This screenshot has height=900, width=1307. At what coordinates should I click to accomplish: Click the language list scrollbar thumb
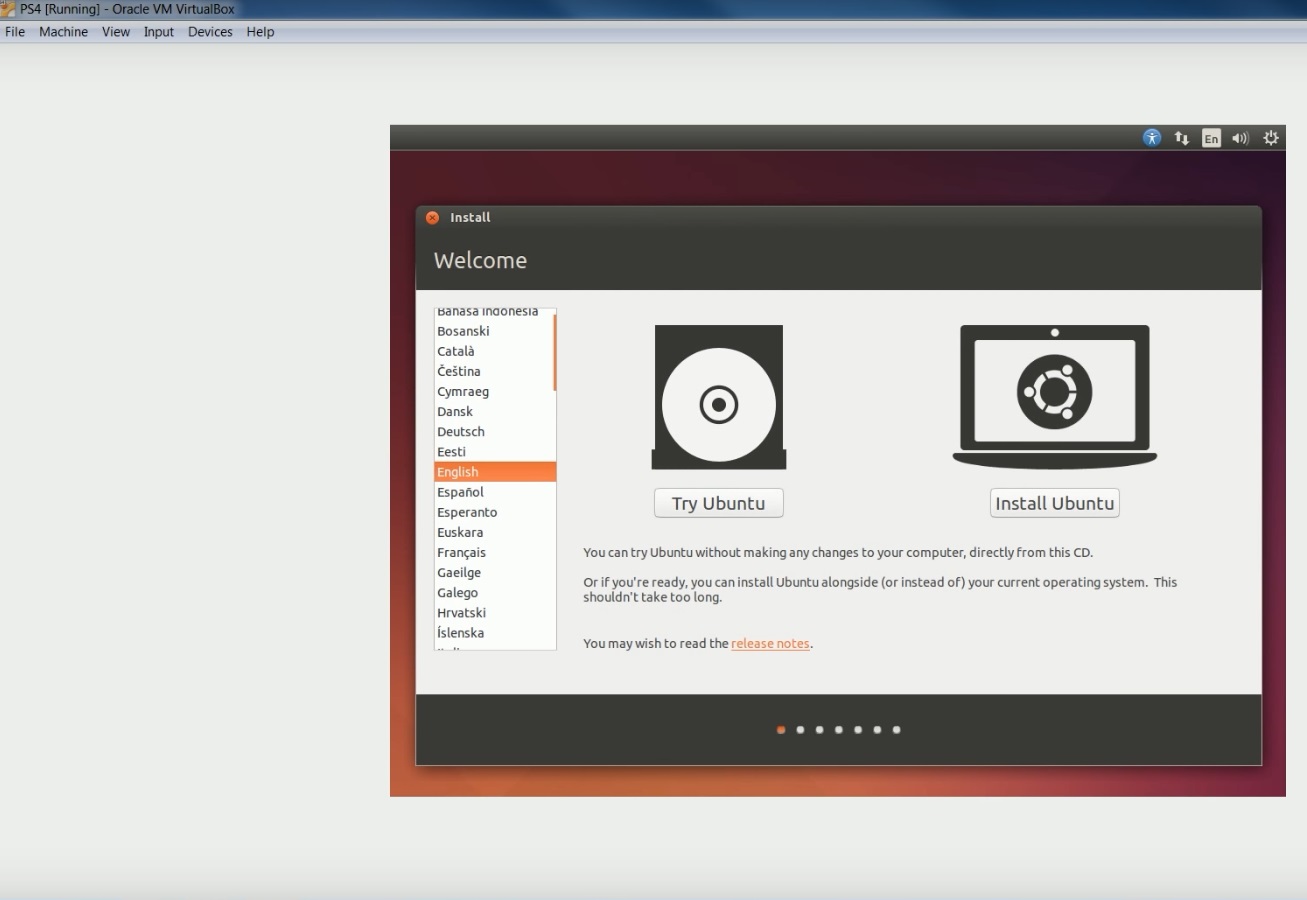tap(554, 352)
